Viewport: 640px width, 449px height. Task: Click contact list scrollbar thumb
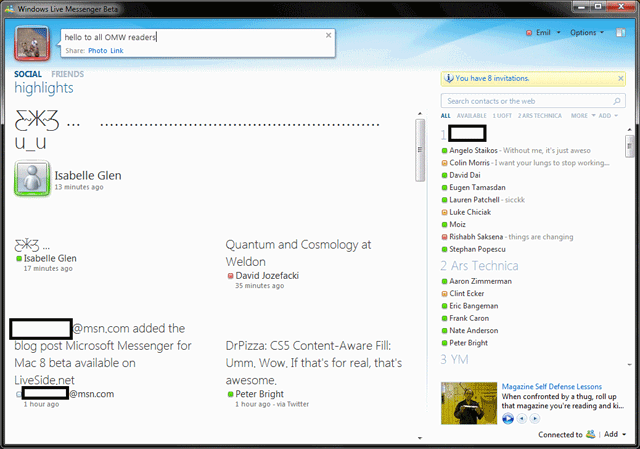pos(629,145)
